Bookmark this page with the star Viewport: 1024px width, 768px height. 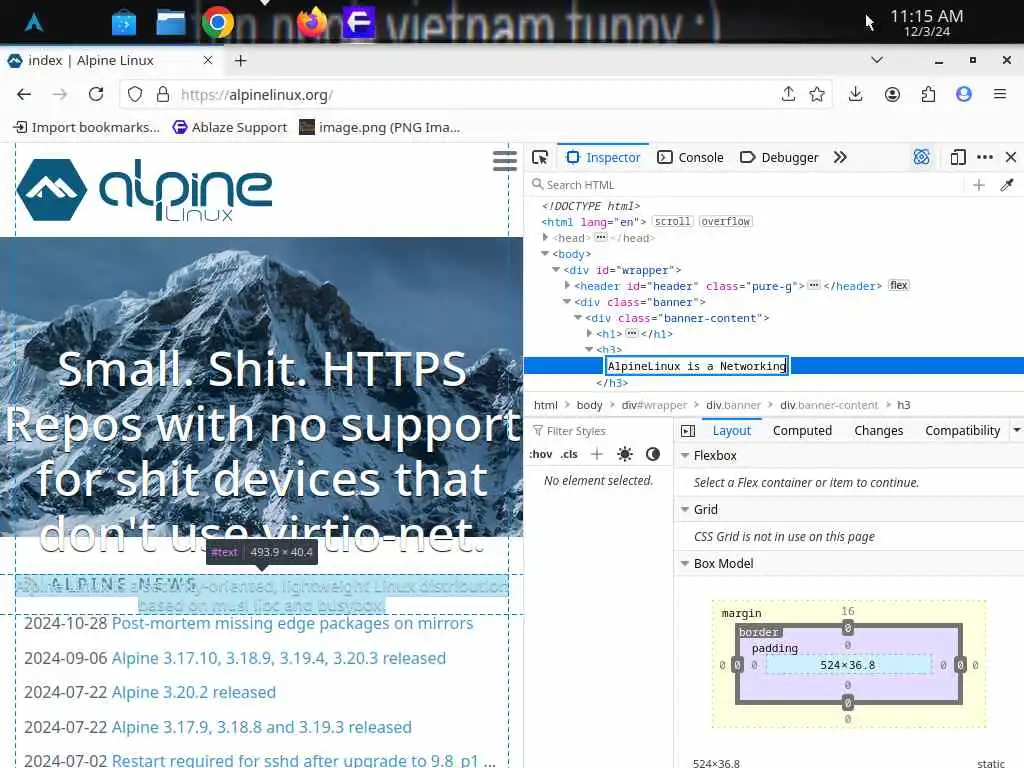[x=816, y=95]
